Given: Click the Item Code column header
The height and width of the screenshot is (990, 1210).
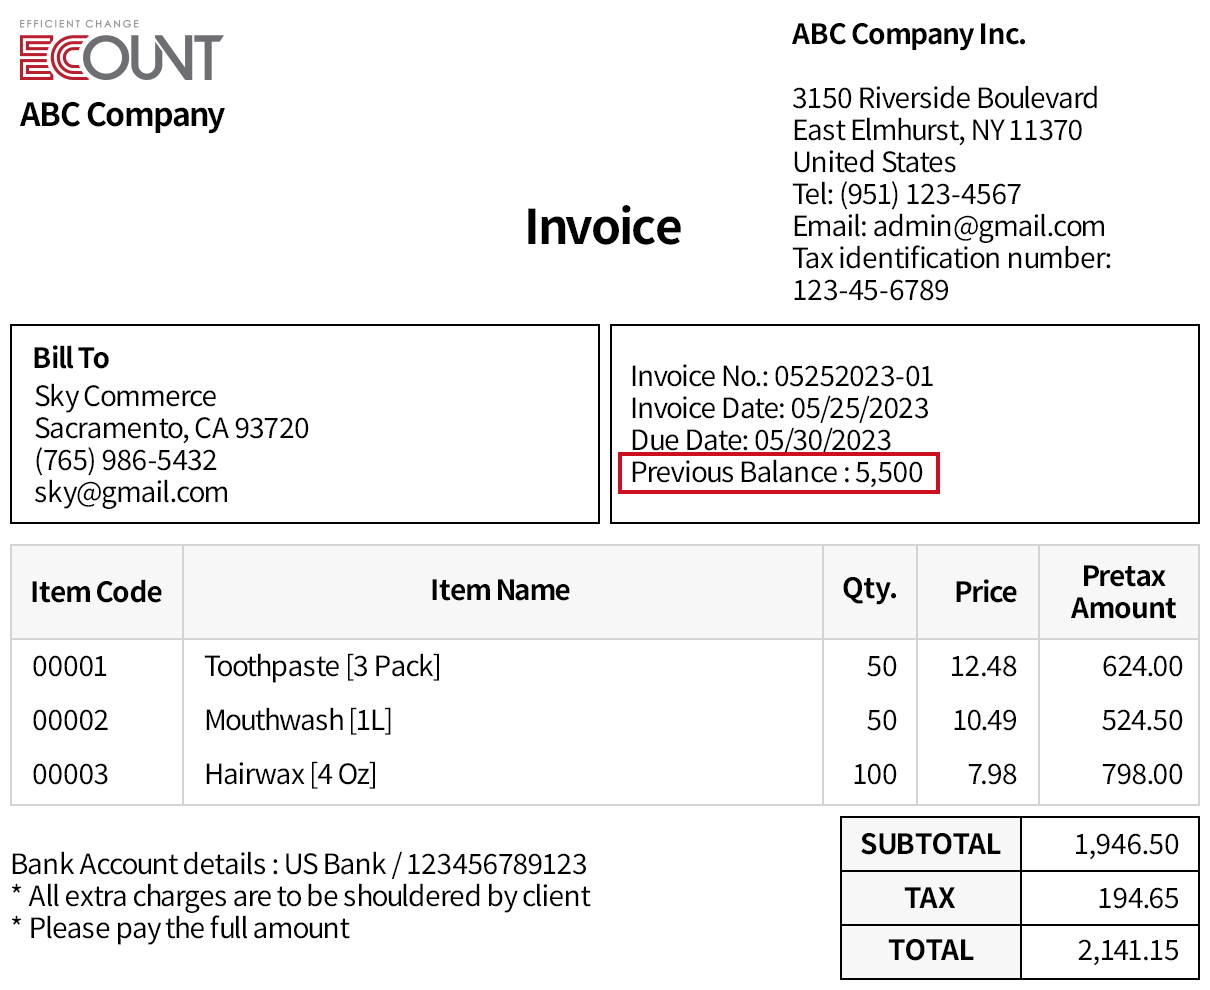Looking at the screenshot, I should tap(96, 592).
